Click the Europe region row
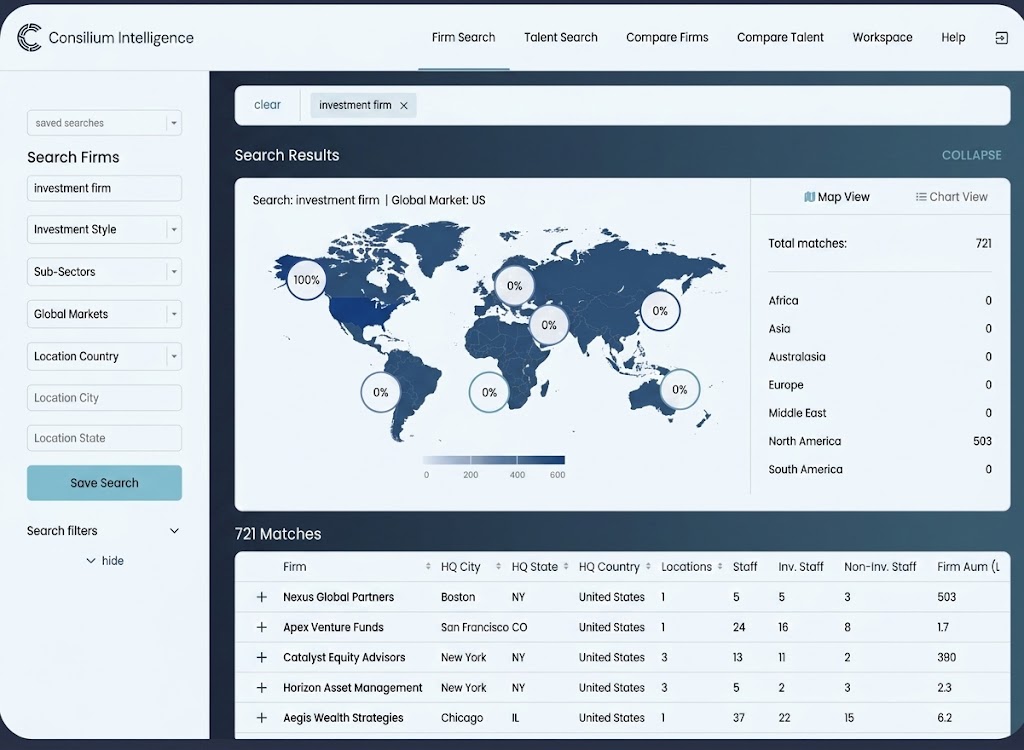The width and height of the screenshot is (1024, 750). click(880, 385)
